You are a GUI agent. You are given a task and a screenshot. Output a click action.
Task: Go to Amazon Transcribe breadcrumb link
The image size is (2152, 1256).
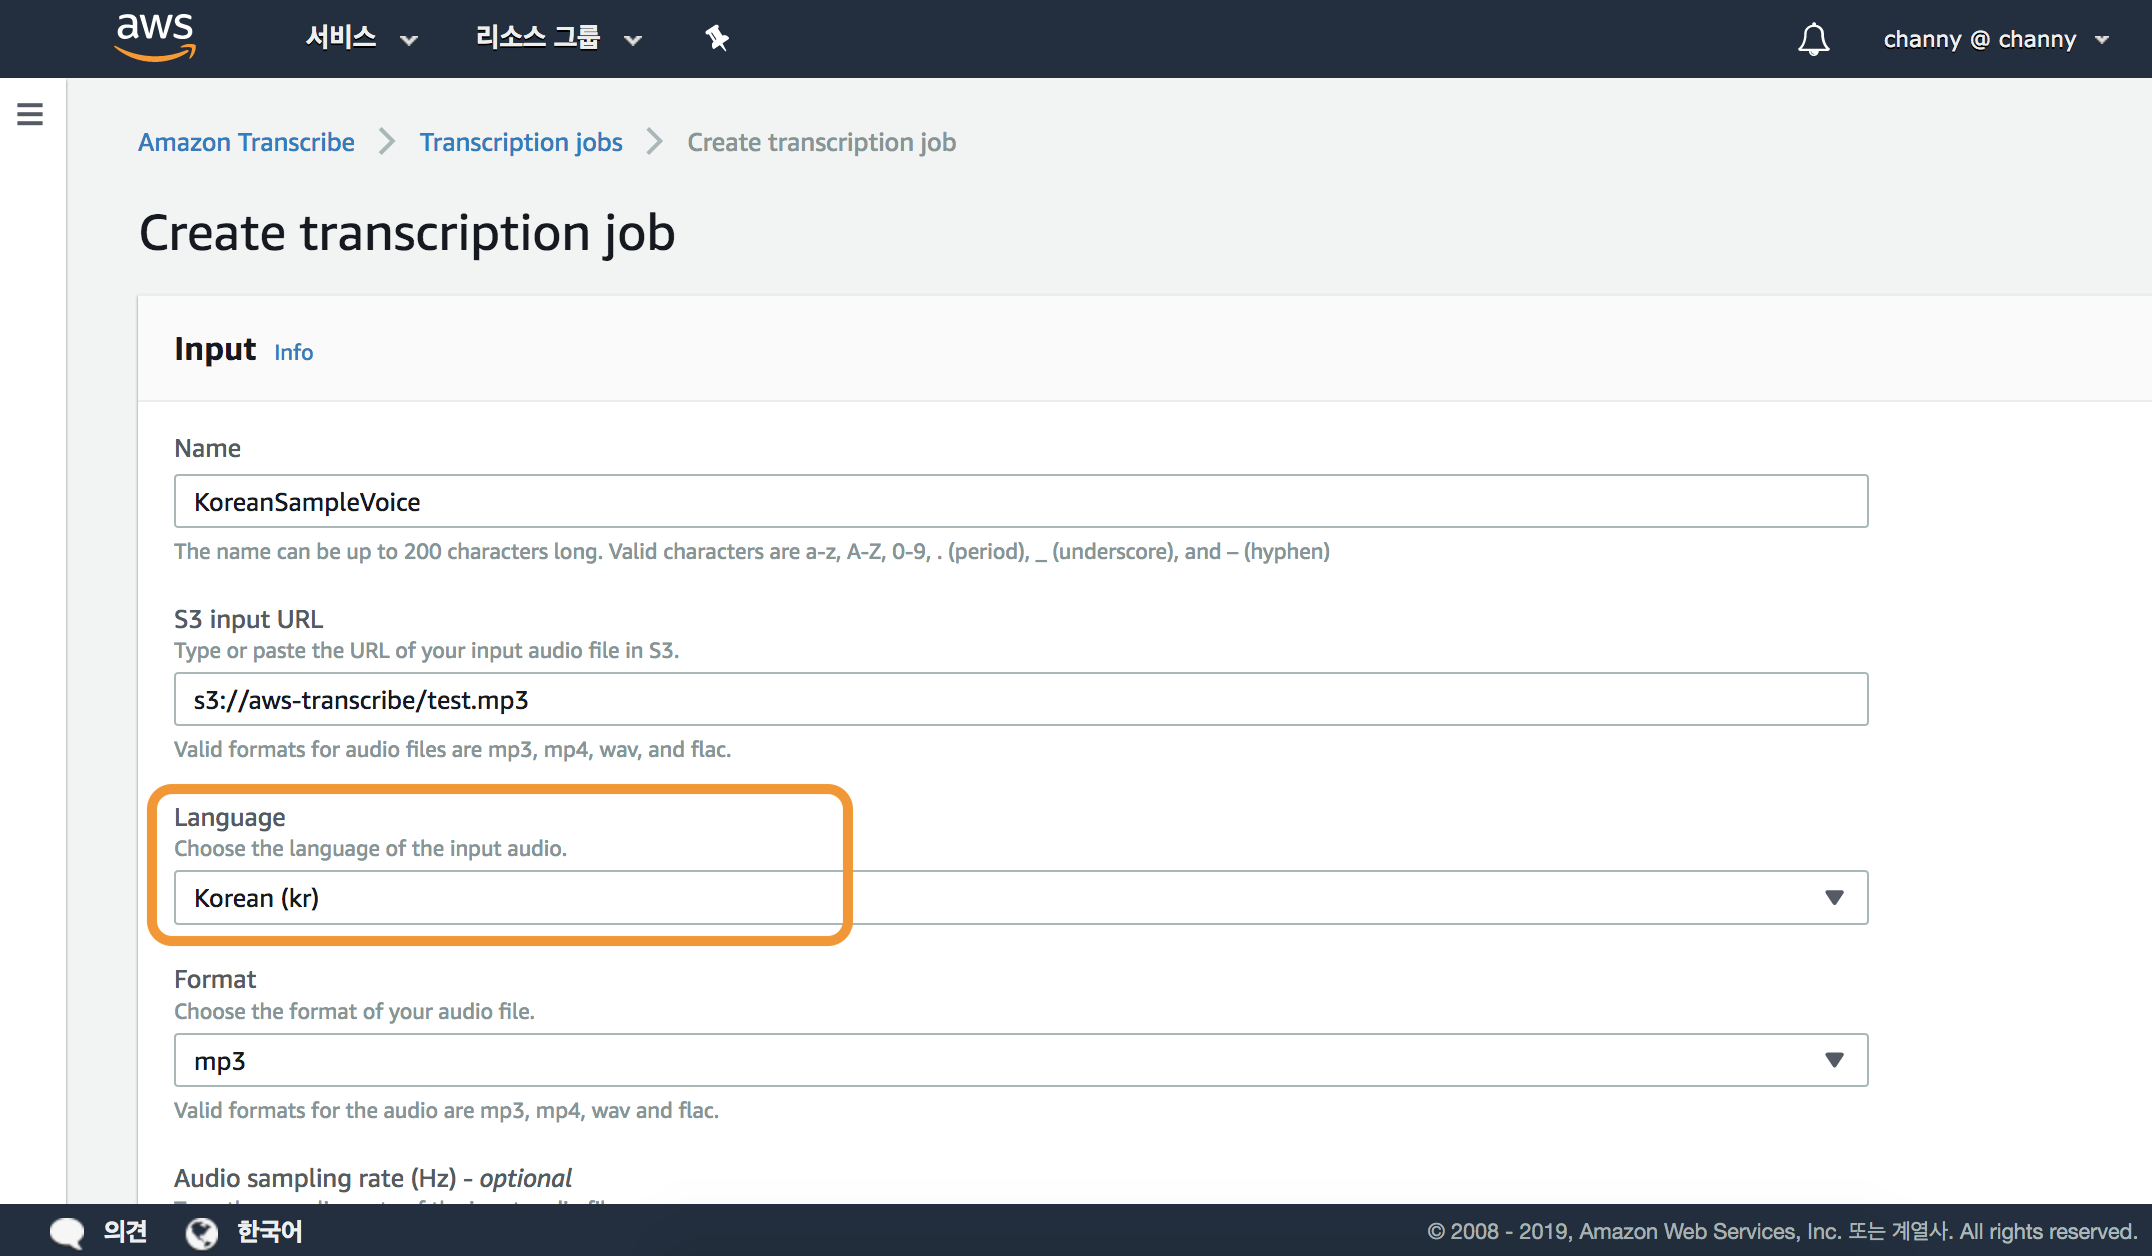(246, 142)
